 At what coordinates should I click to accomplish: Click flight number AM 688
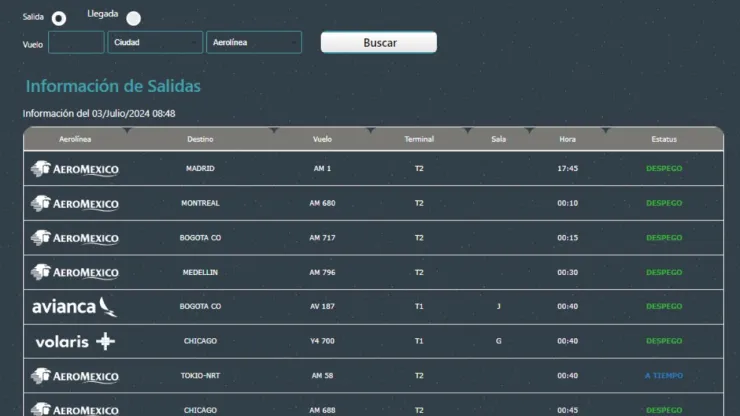[322, 410]
